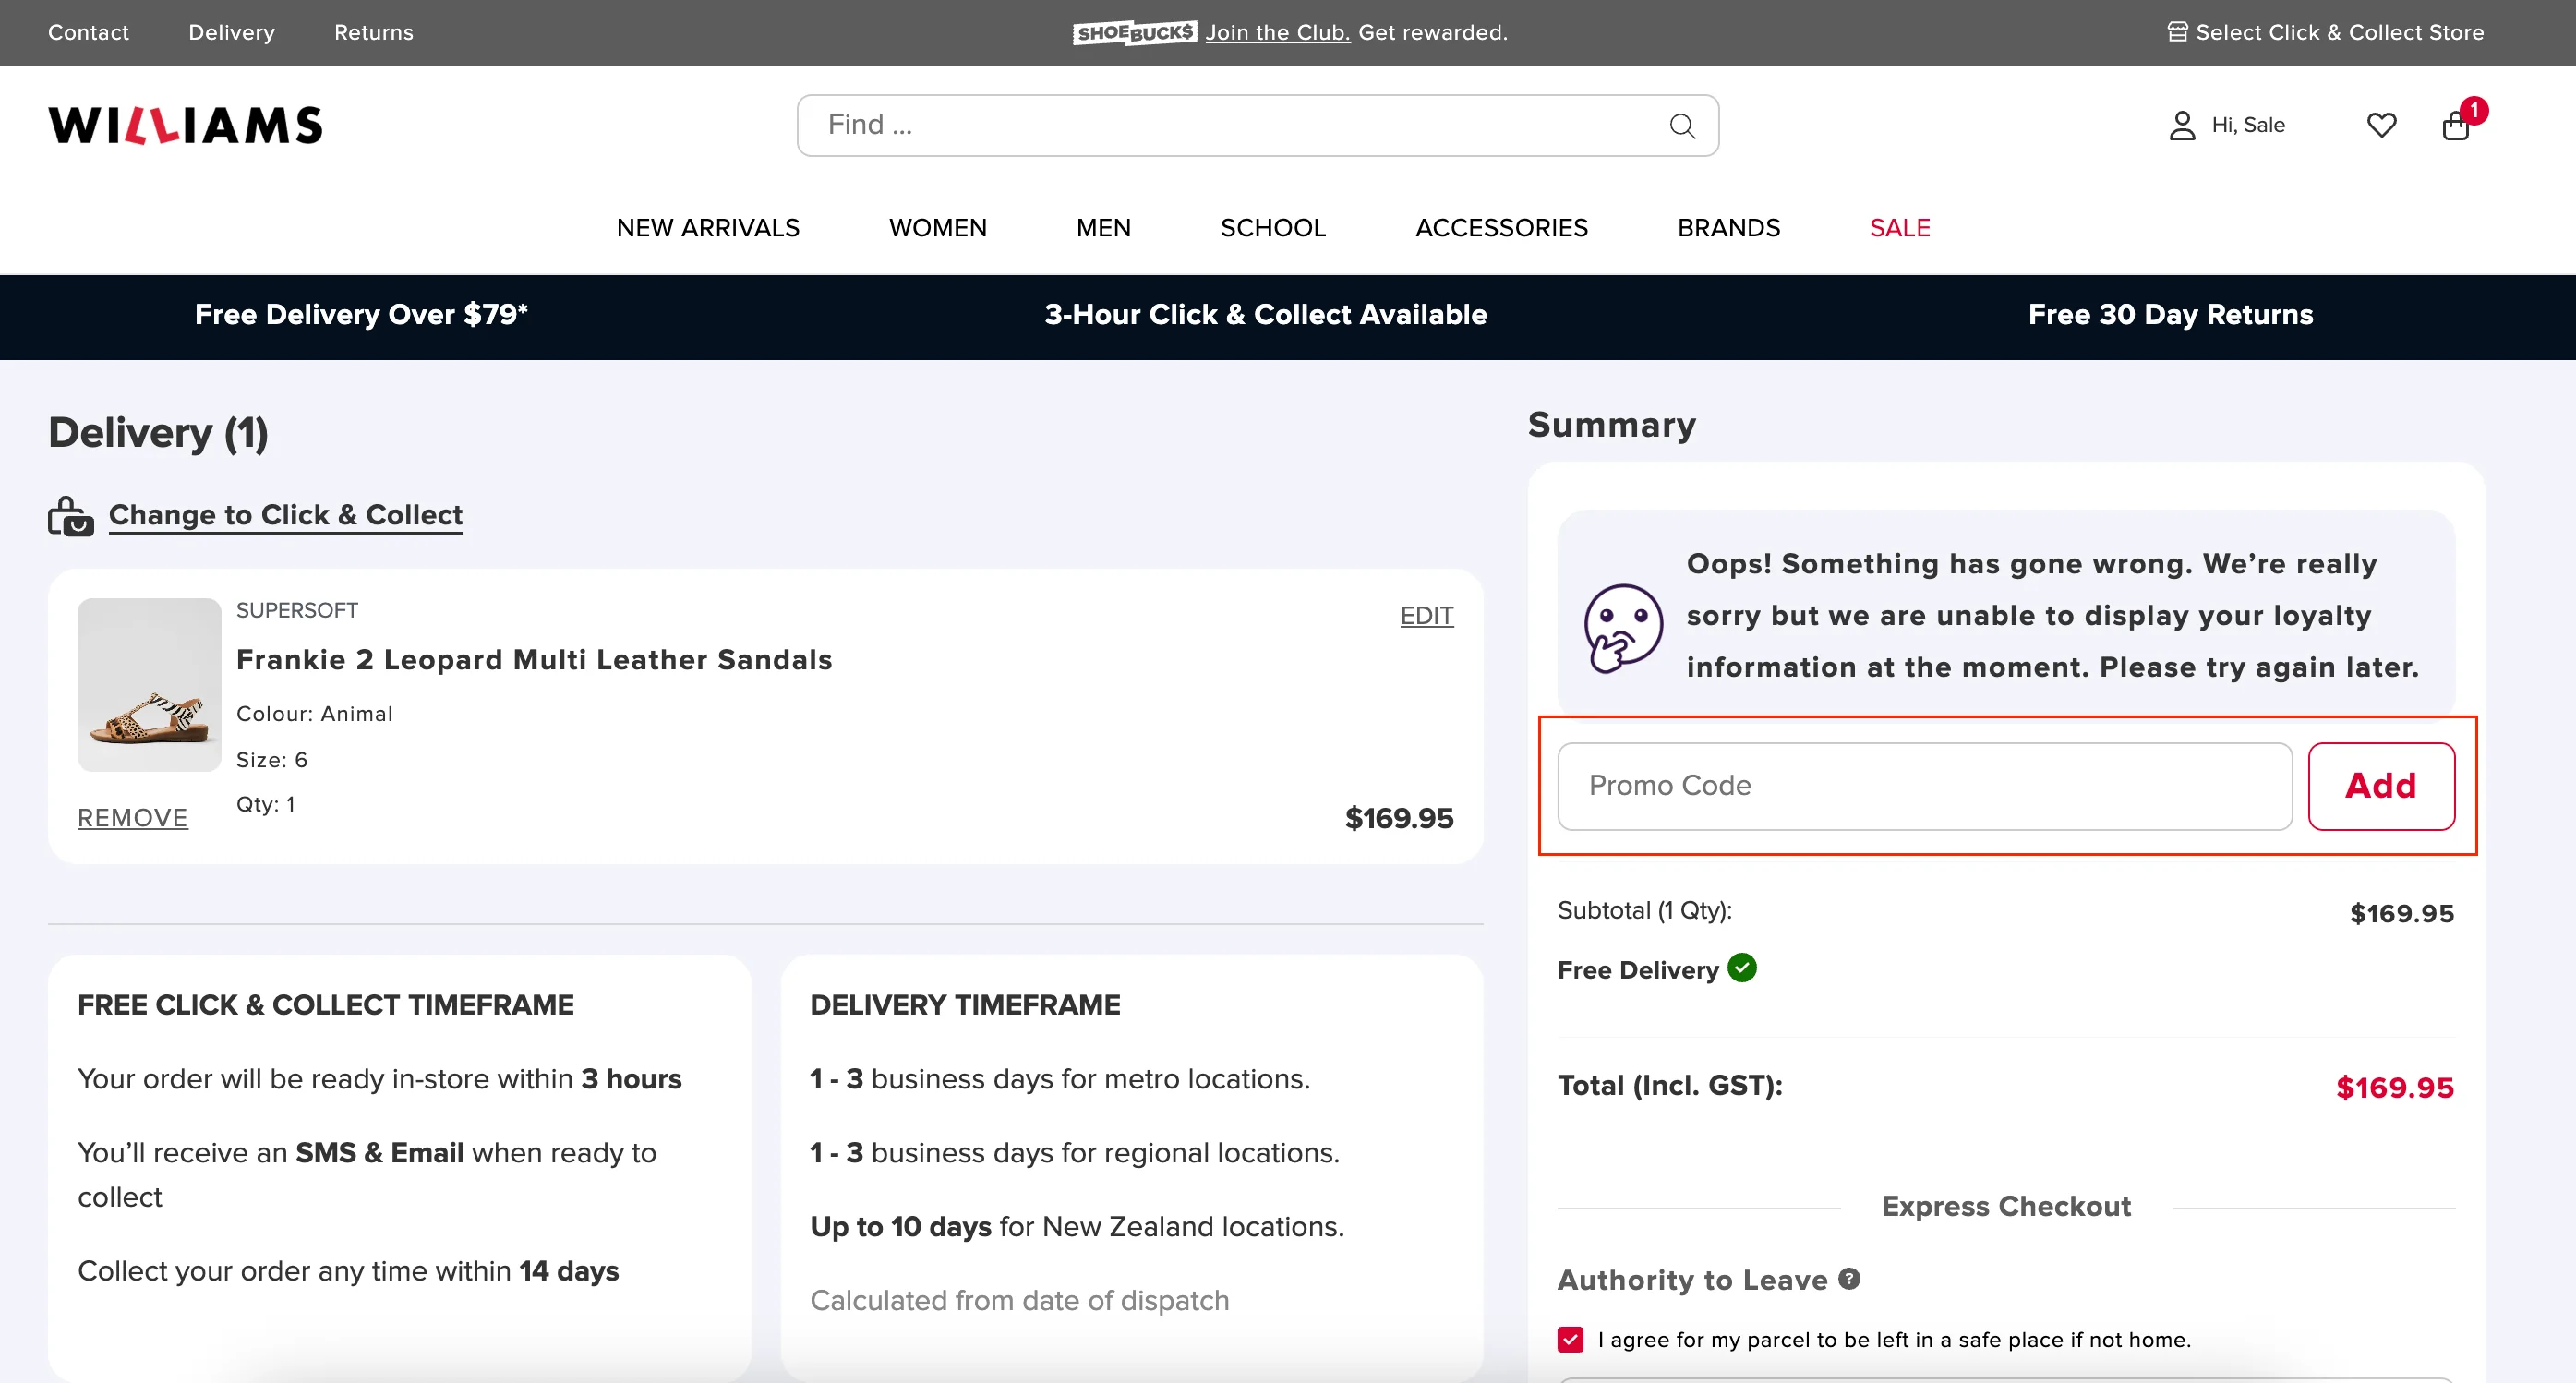2576x1383 pixels.
Task: Click REMOVE to delete the sandals
Action: 132,818
